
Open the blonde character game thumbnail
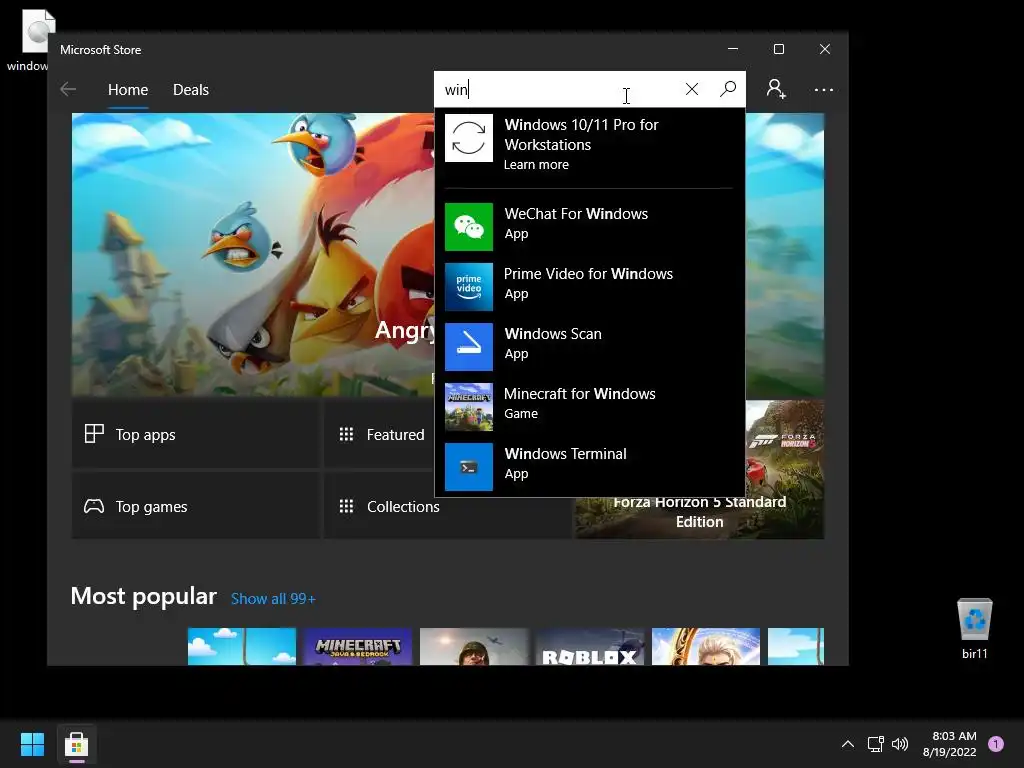(x=706, y=647)
